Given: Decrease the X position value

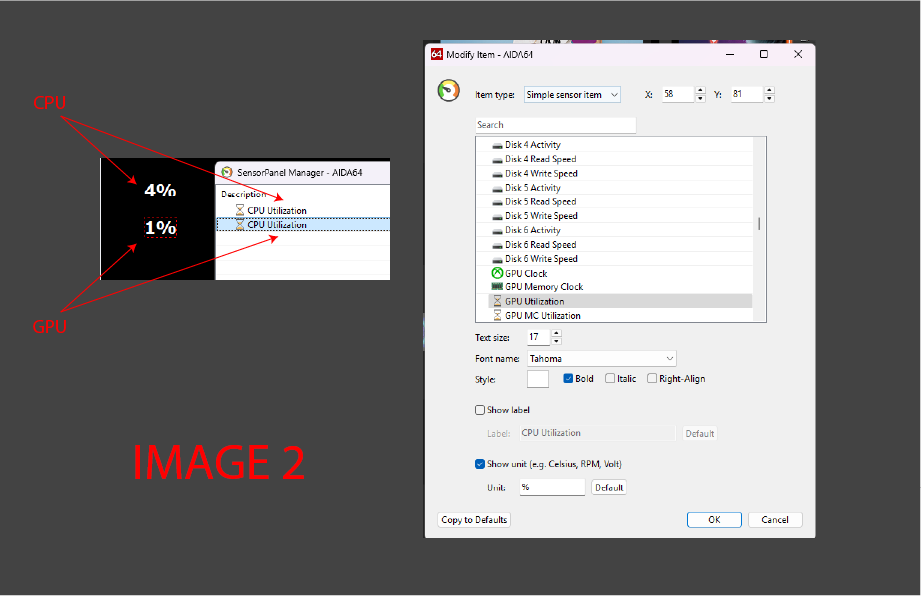Looking at the screenshot, I should click(x=700, y=99).
